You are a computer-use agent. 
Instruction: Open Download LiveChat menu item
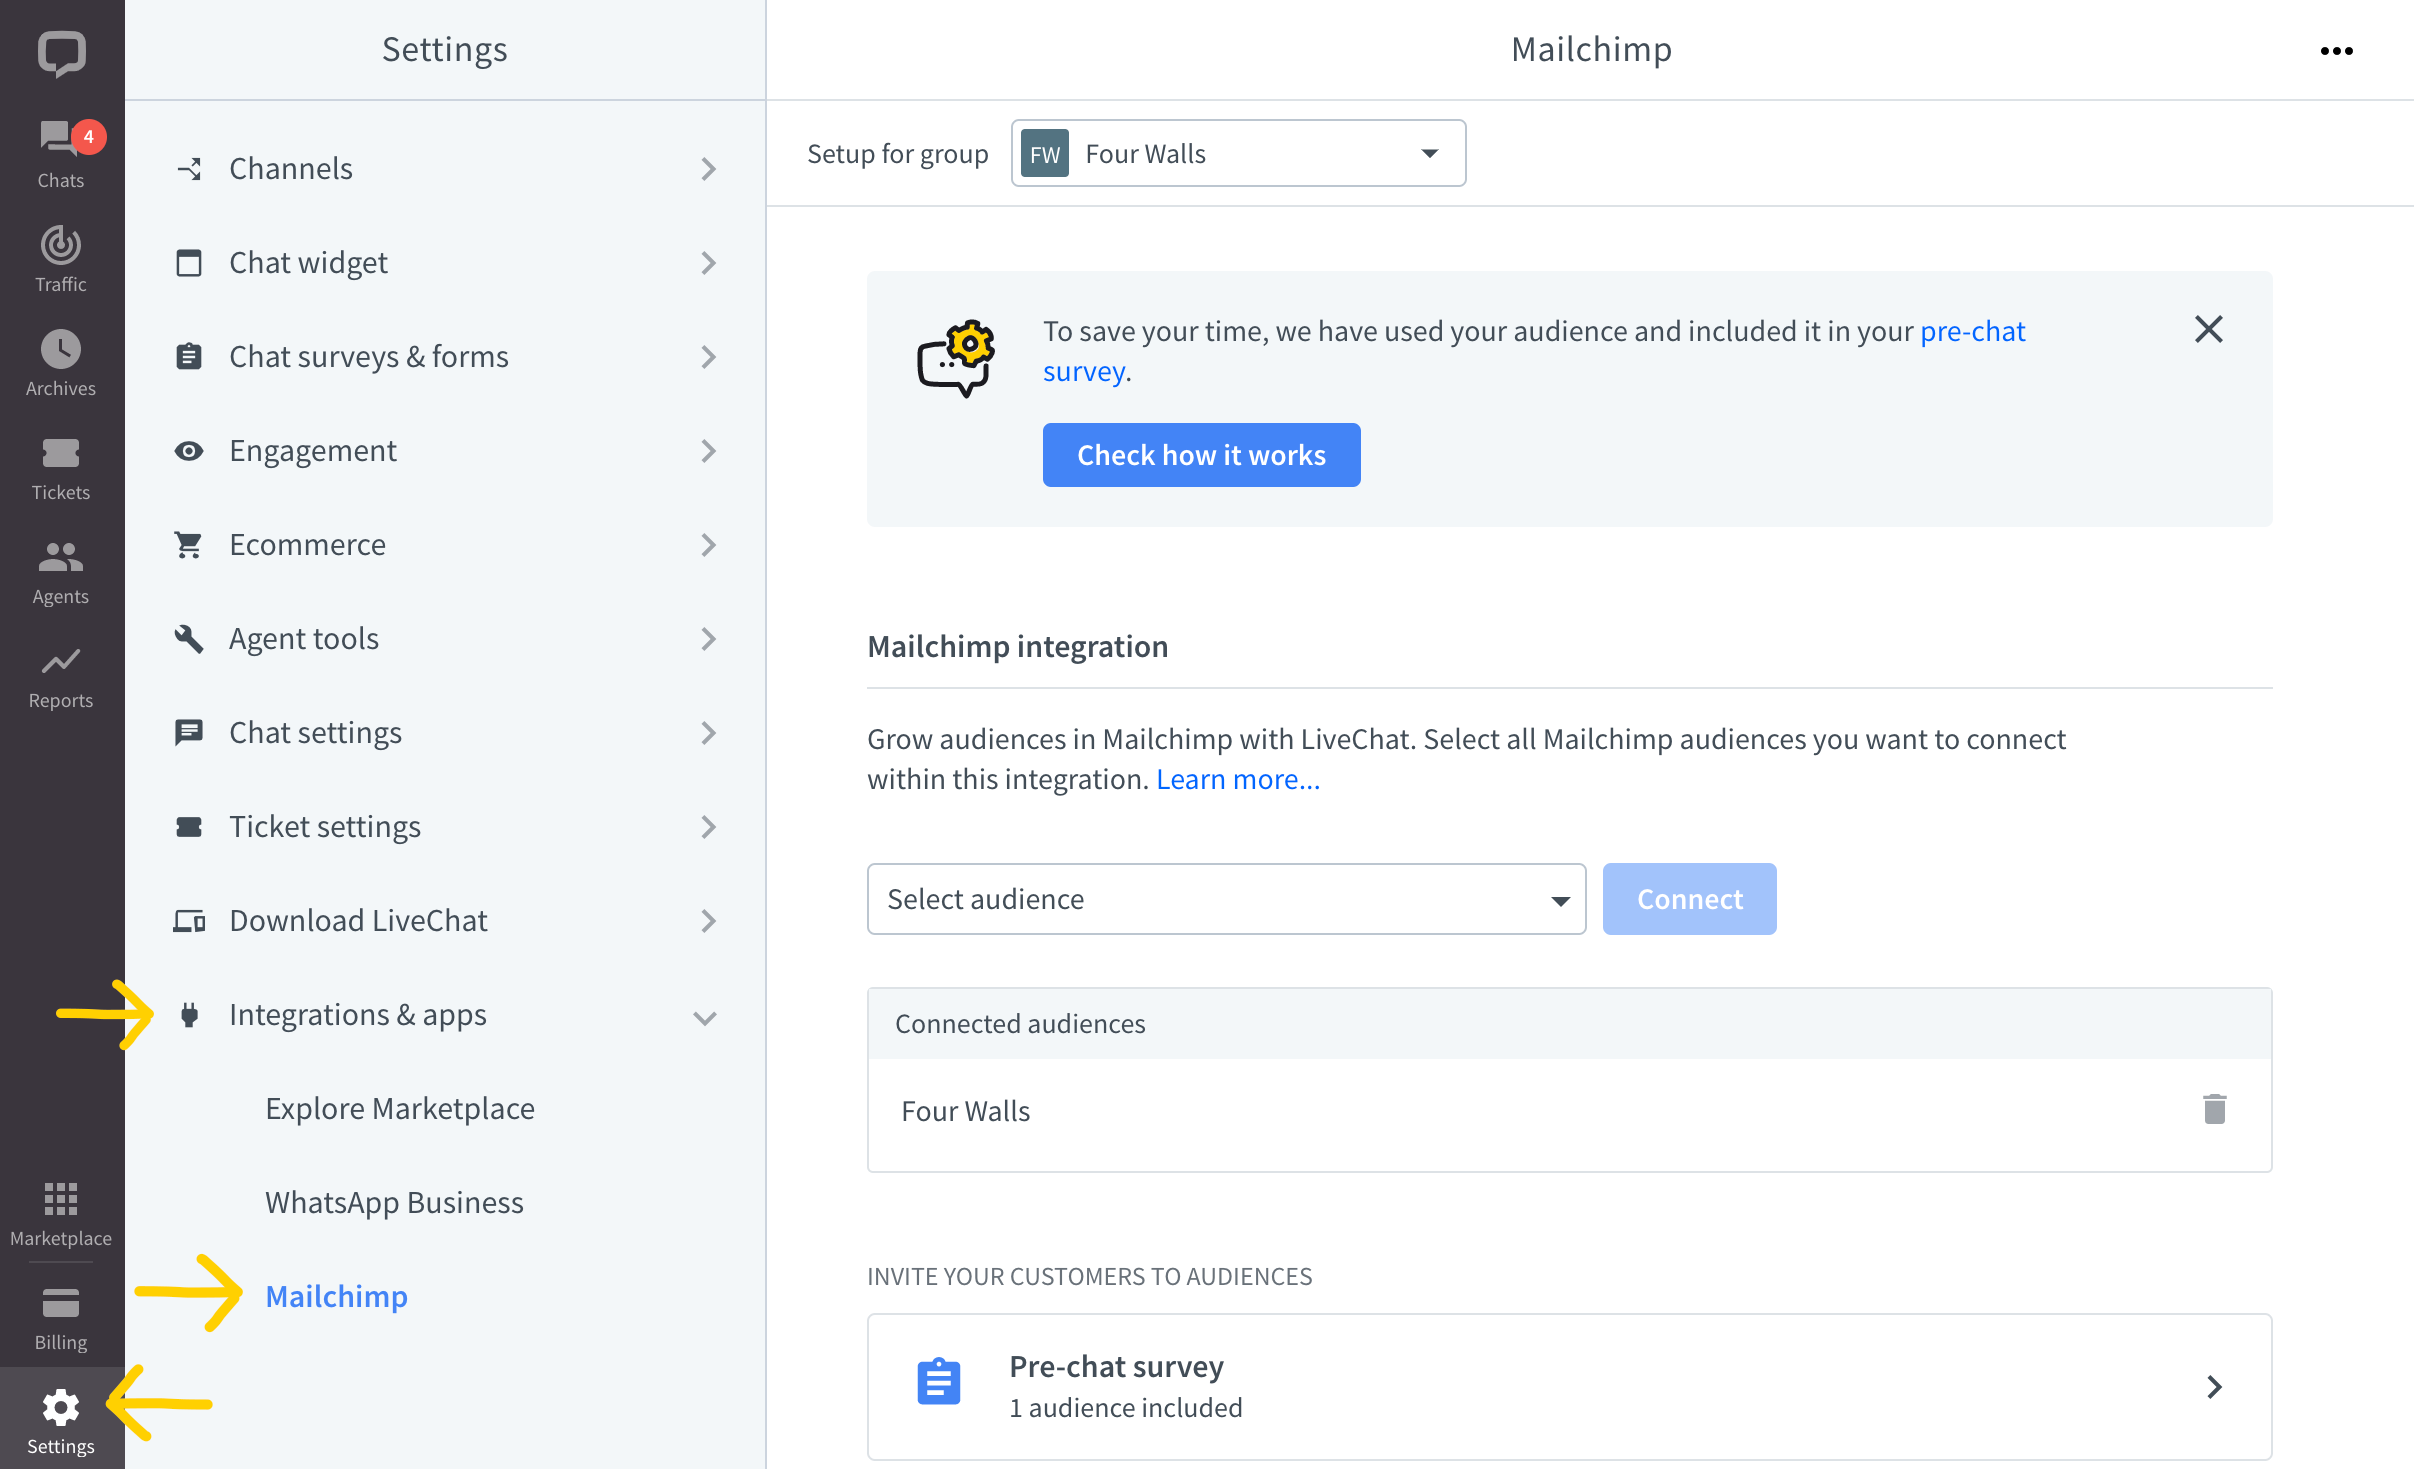[445, 921]
